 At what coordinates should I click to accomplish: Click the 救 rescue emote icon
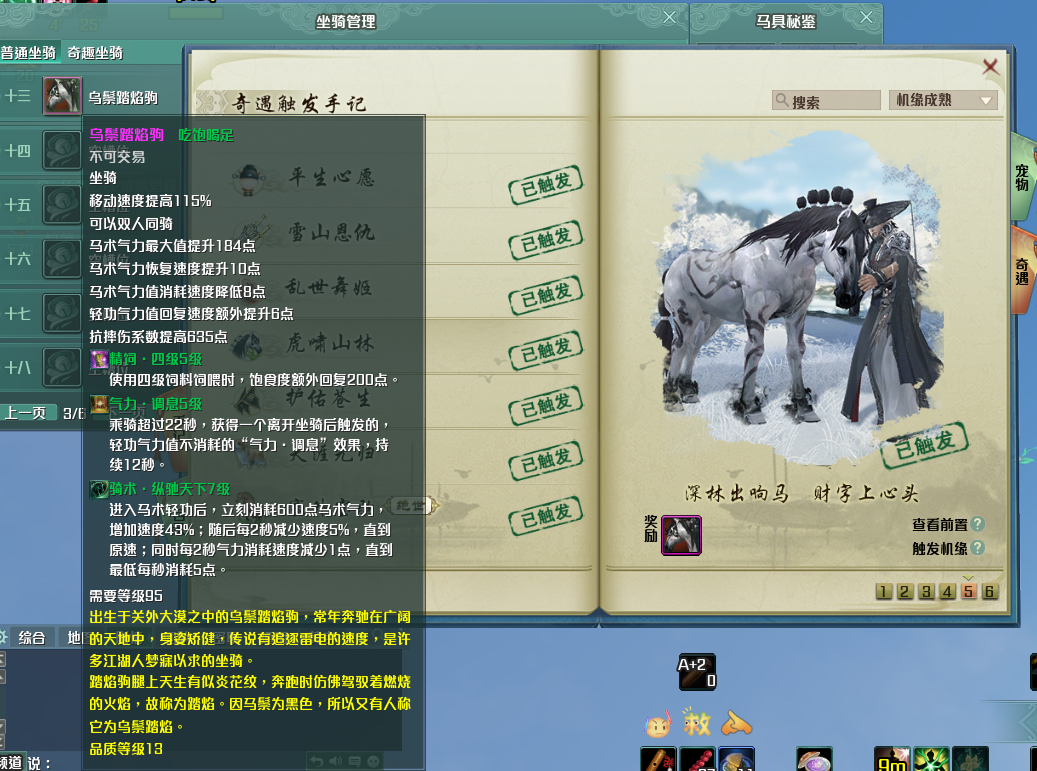(696, 721)
